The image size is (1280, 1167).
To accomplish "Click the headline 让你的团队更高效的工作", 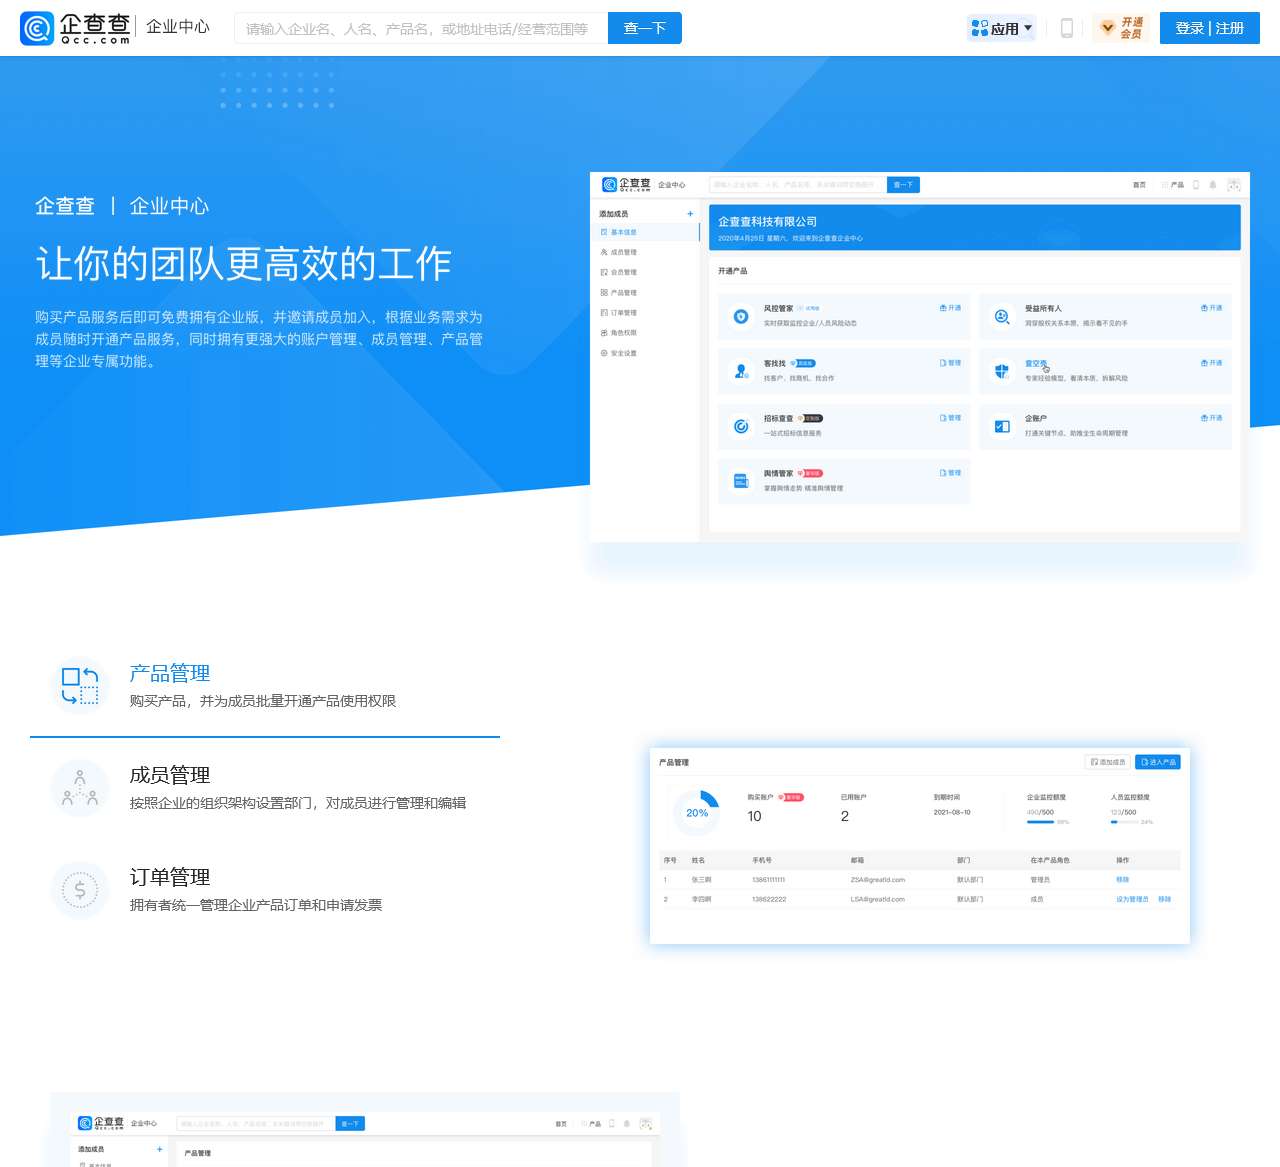I will (x=244, y=264).
